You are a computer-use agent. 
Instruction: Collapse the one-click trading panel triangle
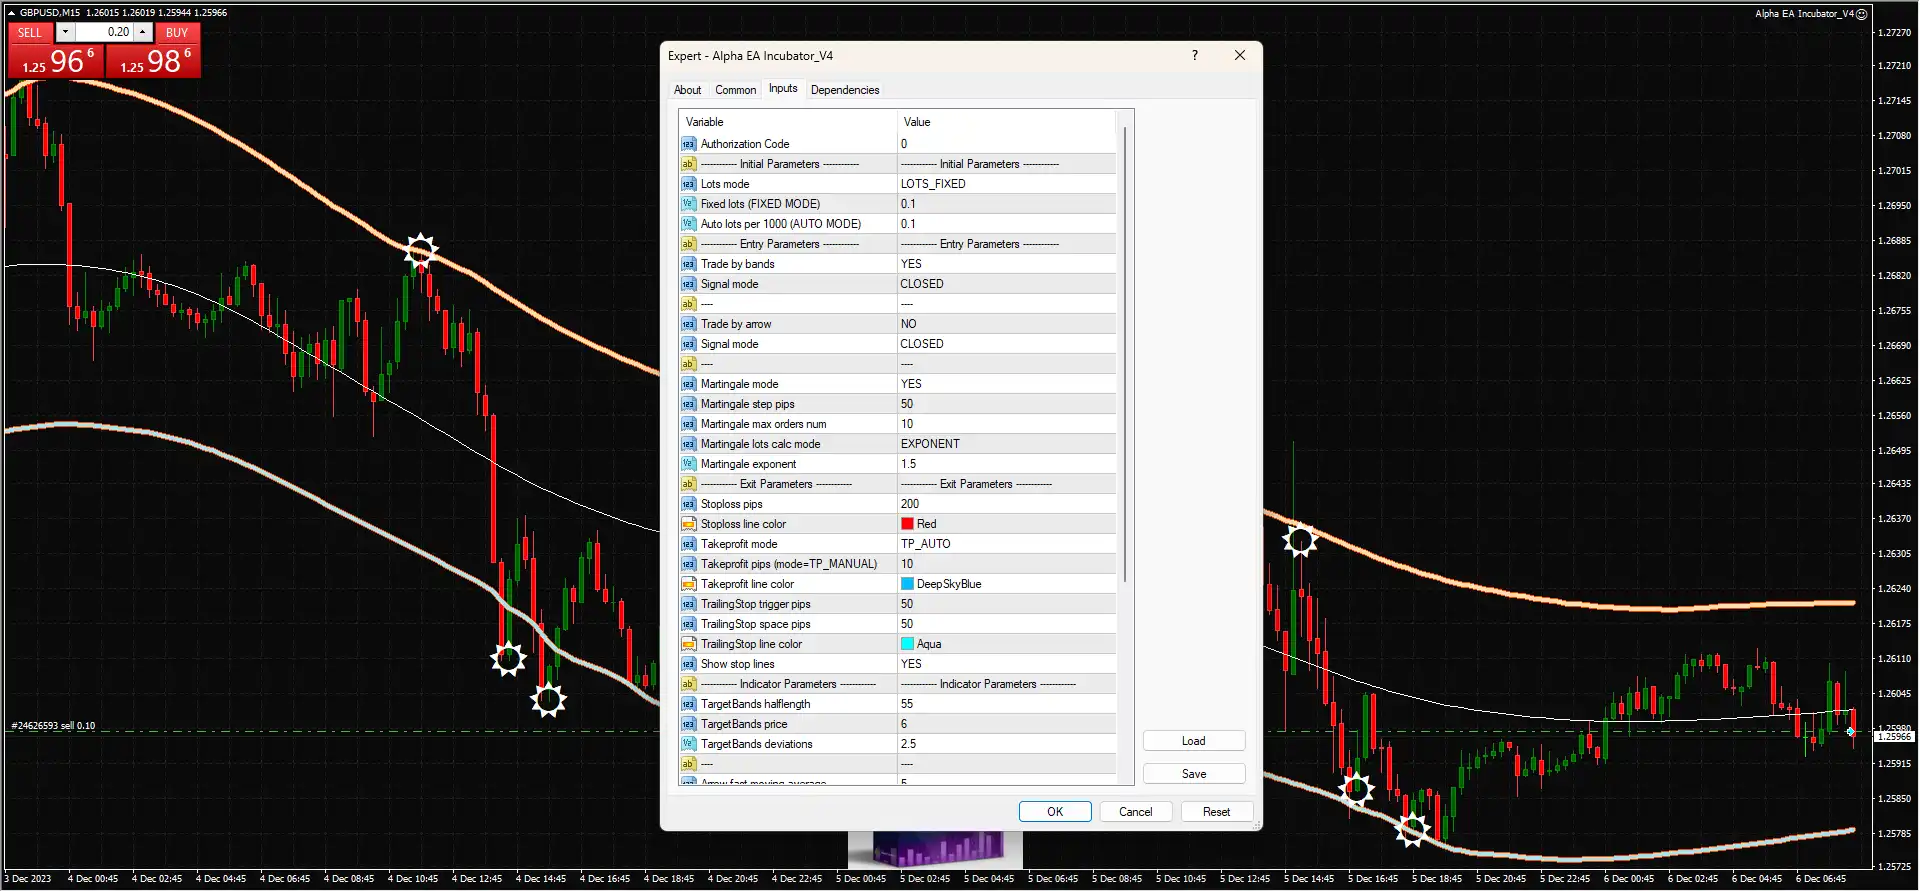[12, 13]
